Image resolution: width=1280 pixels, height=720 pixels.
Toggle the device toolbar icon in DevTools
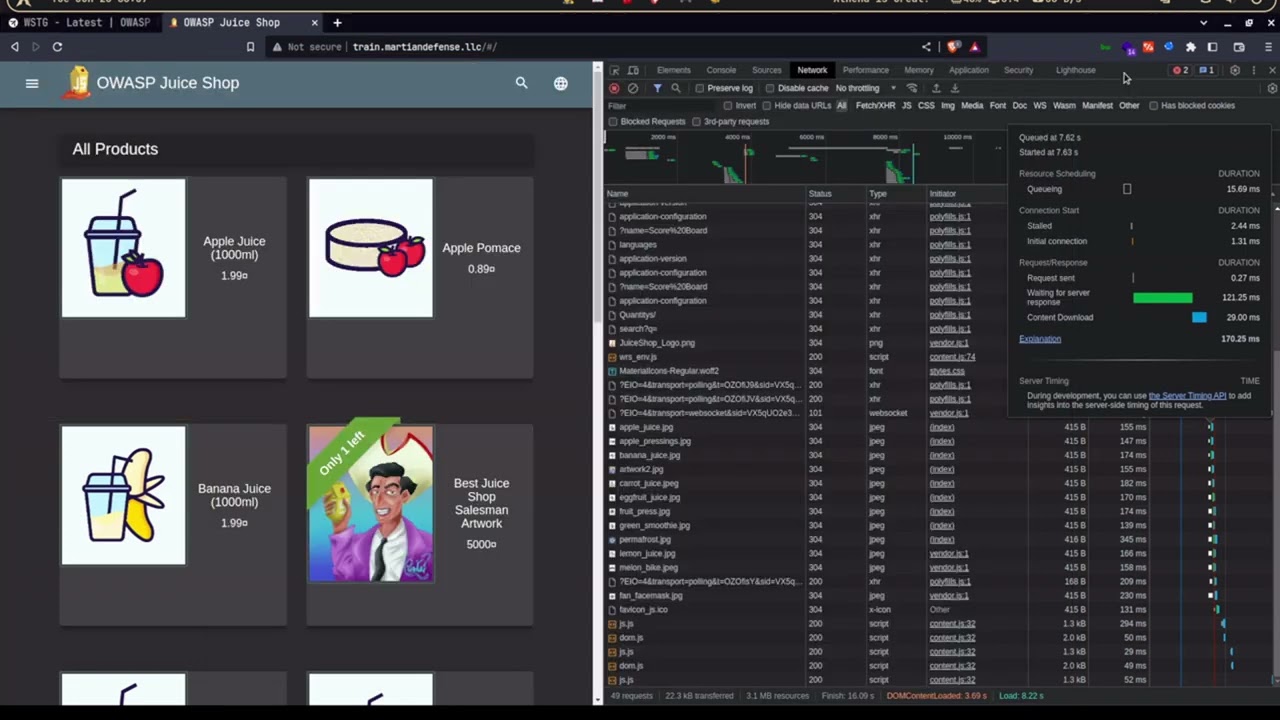pos(633,70)
